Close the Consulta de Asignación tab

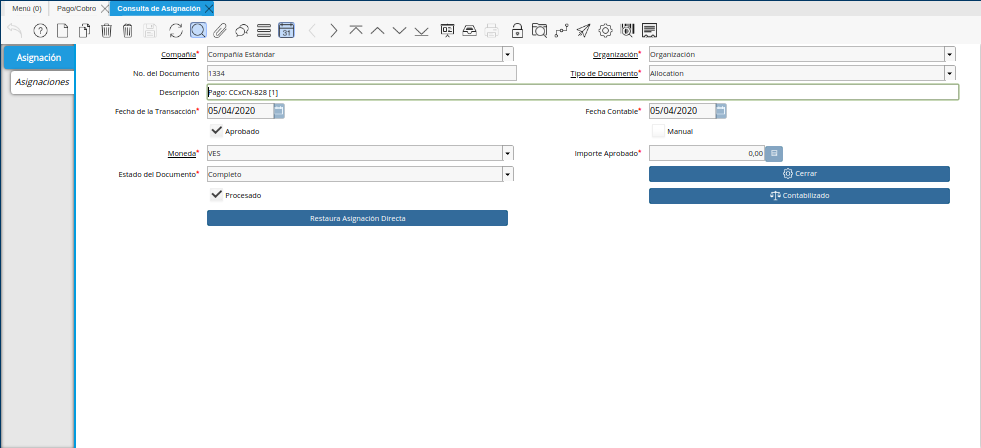(x=209, y=8)
